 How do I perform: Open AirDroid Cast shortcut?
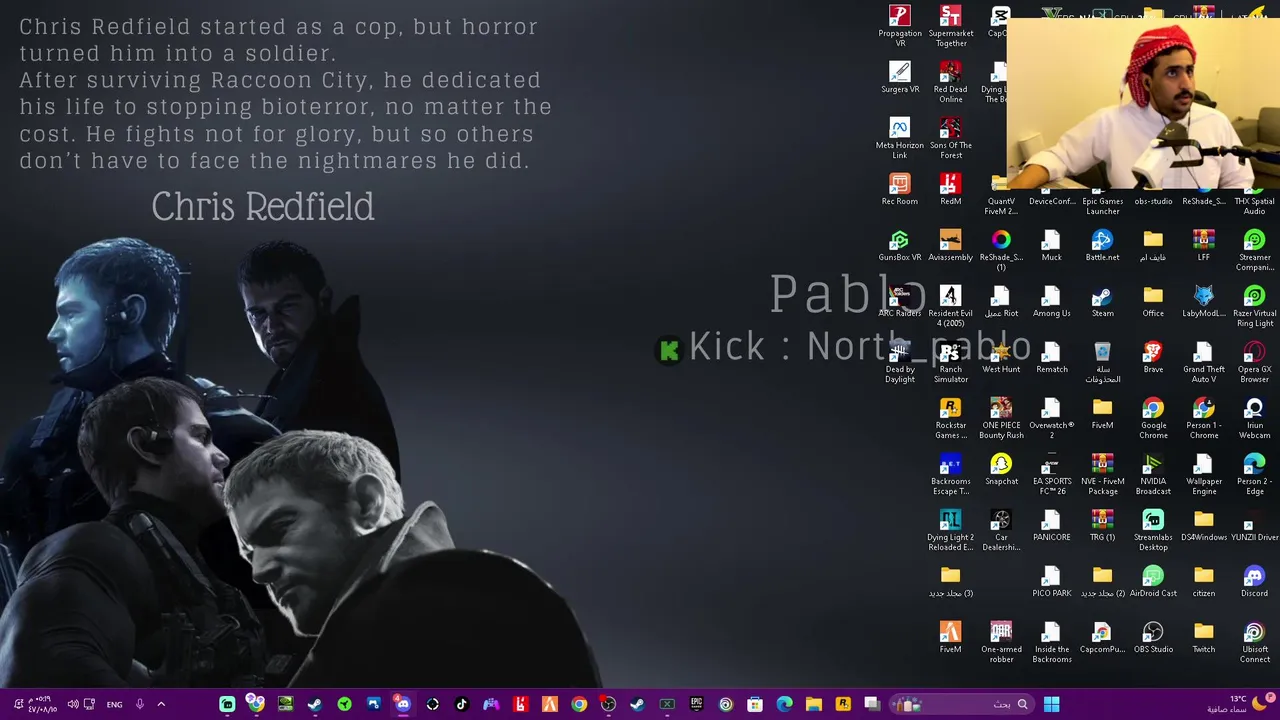tap(1153, 581)
